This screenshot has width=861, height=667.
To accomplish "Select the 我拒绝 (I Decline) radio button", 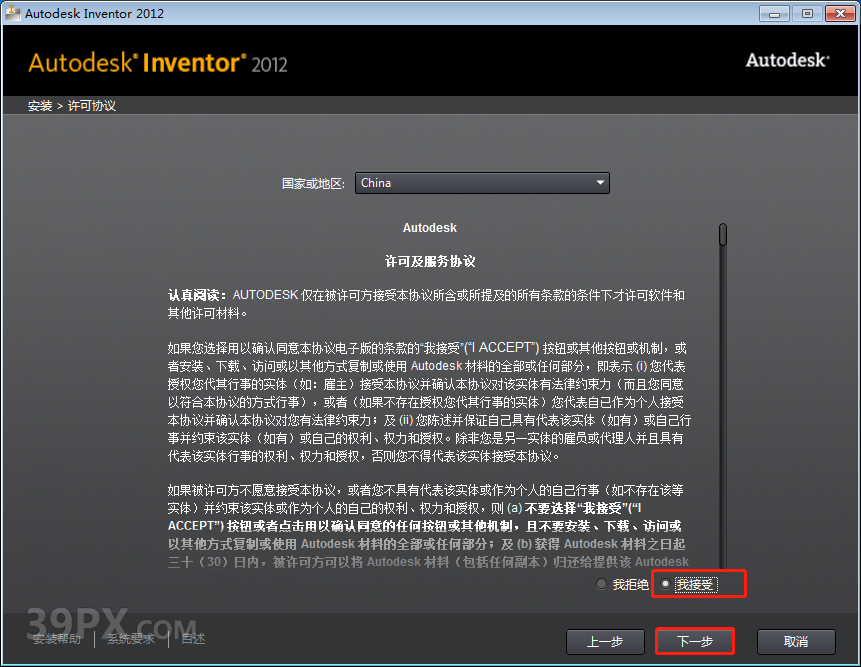I will point(601,584).
